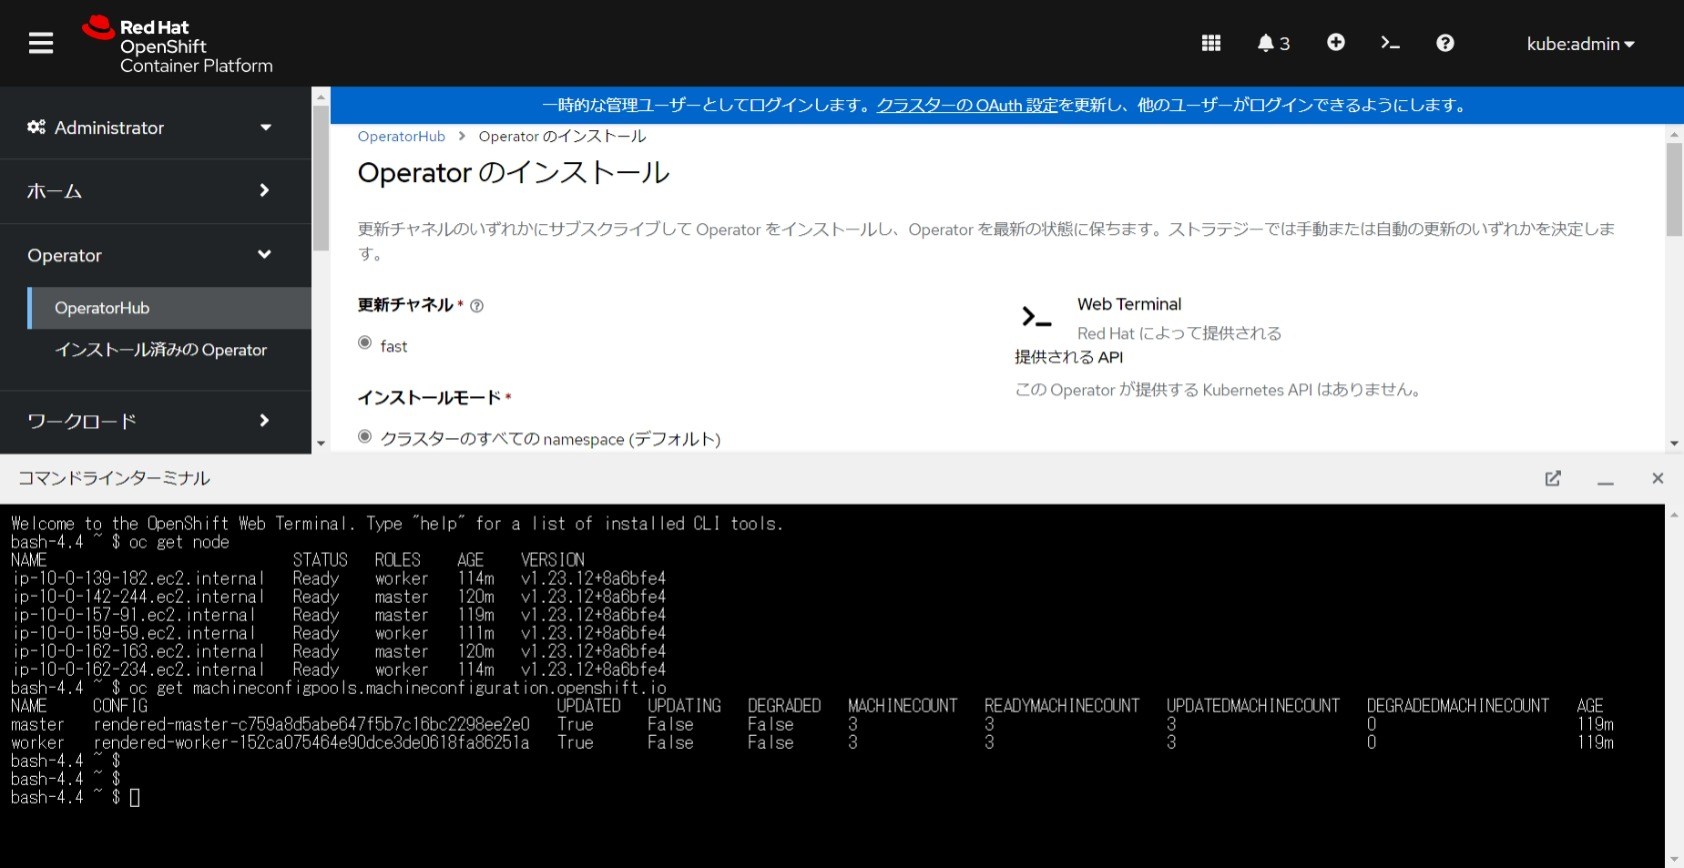Expand the ワークロード navigation section
The height and width of the screenshot is (868, 1684).
click(150, 421)
